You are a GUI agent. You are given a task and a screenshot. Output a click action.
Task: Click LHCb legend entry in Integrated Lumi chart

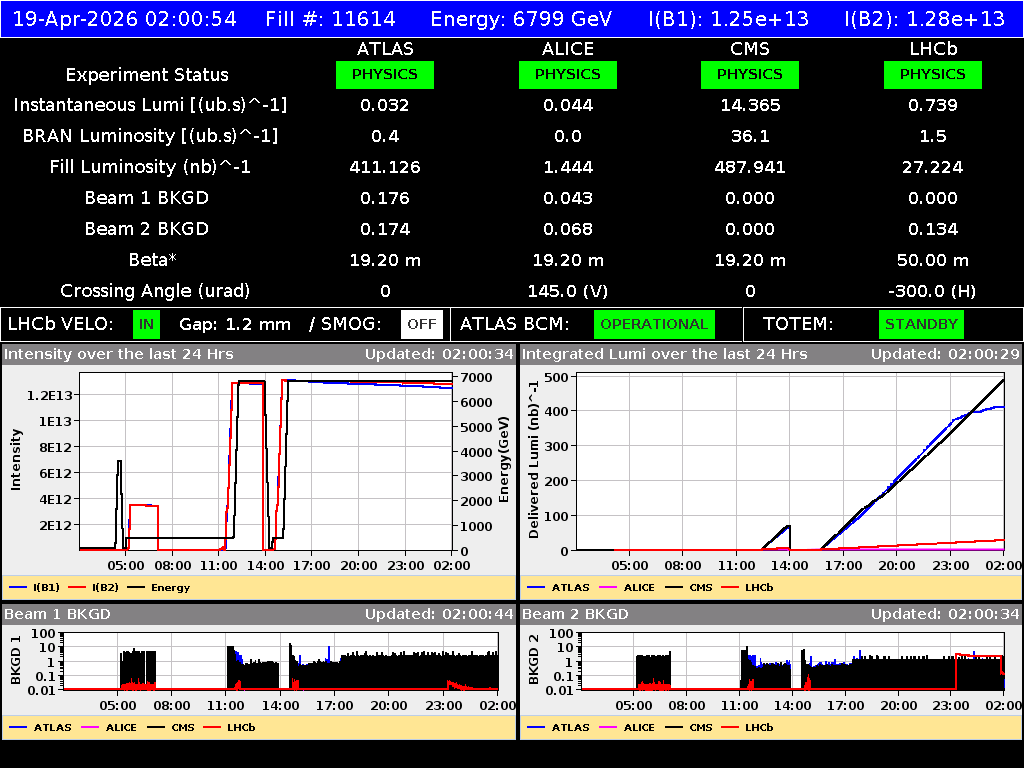click(747, 587)
